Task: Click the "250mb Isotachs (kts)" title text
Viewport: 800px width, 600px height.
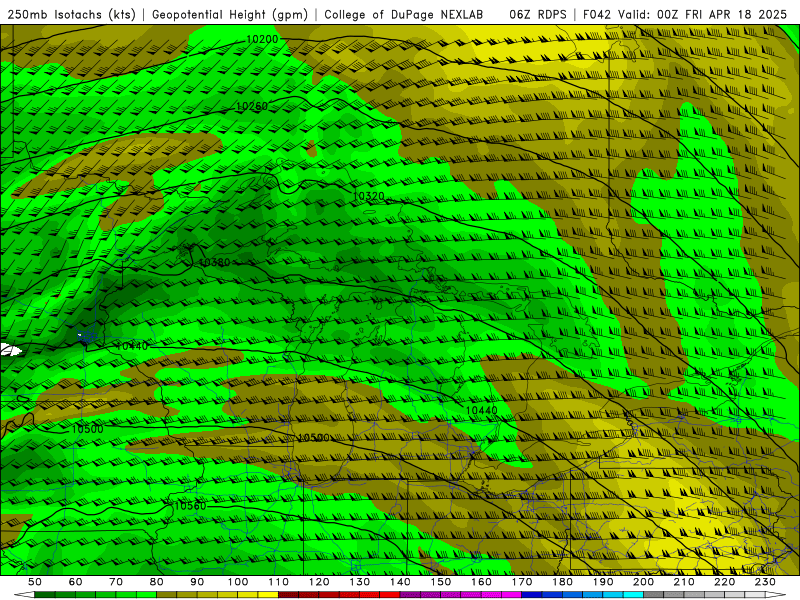Action: [x=71, y=15]
